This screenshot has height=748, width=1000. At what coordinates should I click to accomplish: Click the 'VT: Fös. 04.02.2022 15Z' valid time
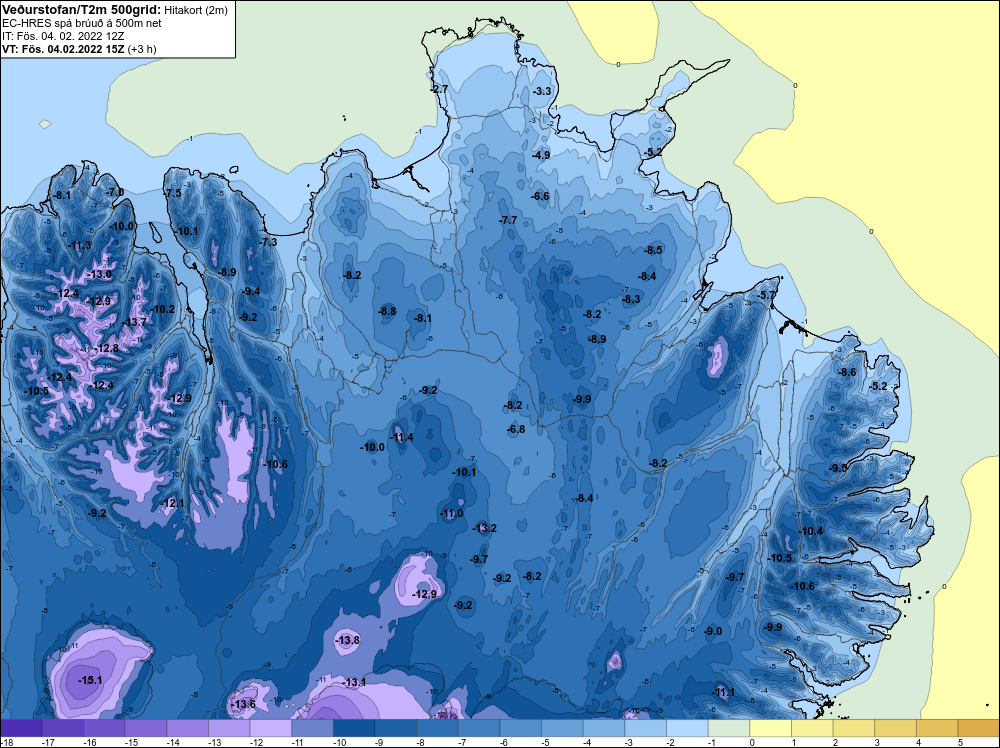[x=64, y=49]
